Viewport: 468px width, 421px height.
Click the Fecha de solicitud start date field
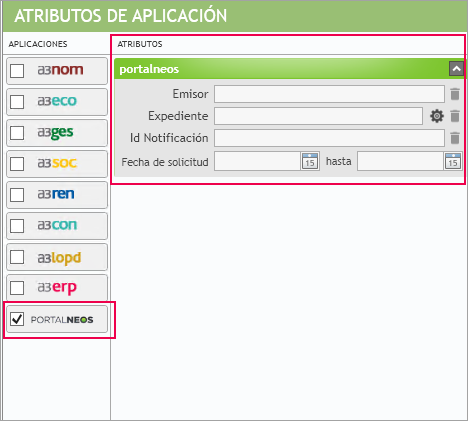[258, 161]
